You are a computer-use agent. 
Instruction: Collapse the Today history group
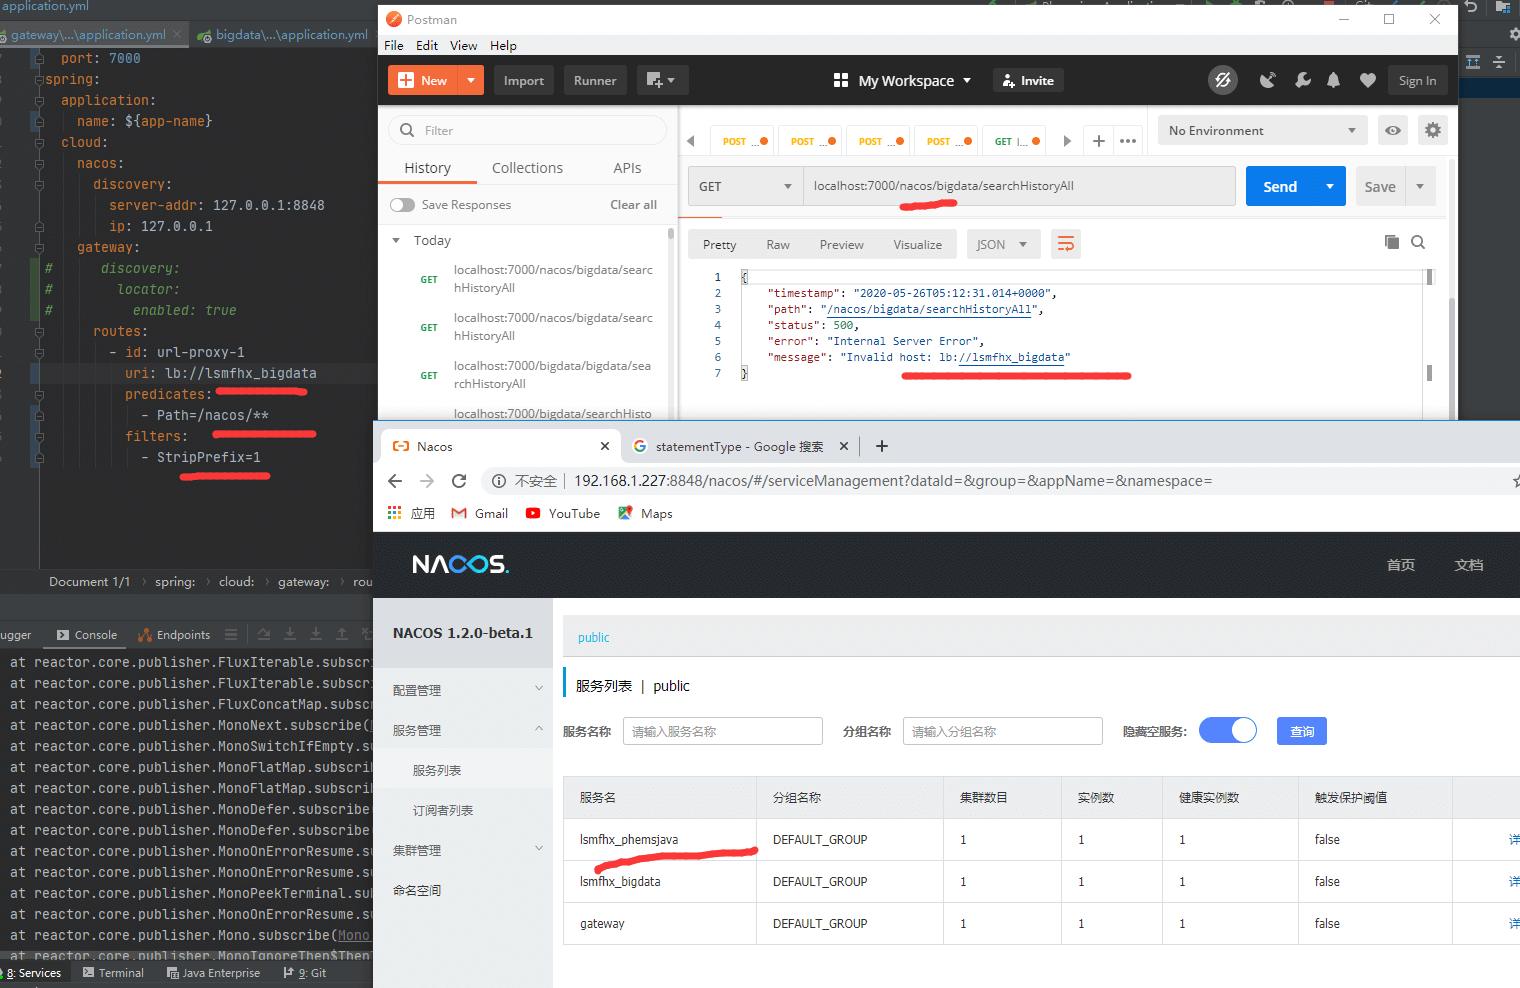tap(396, 241)
